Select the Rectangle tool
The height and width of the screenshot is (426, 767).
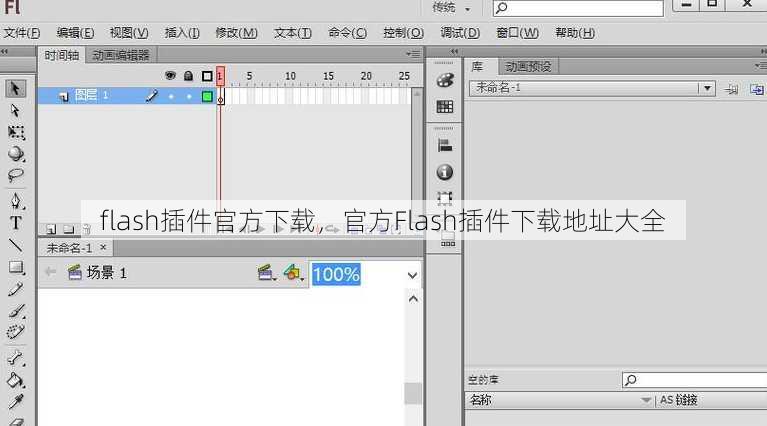[x=16, y=268]
